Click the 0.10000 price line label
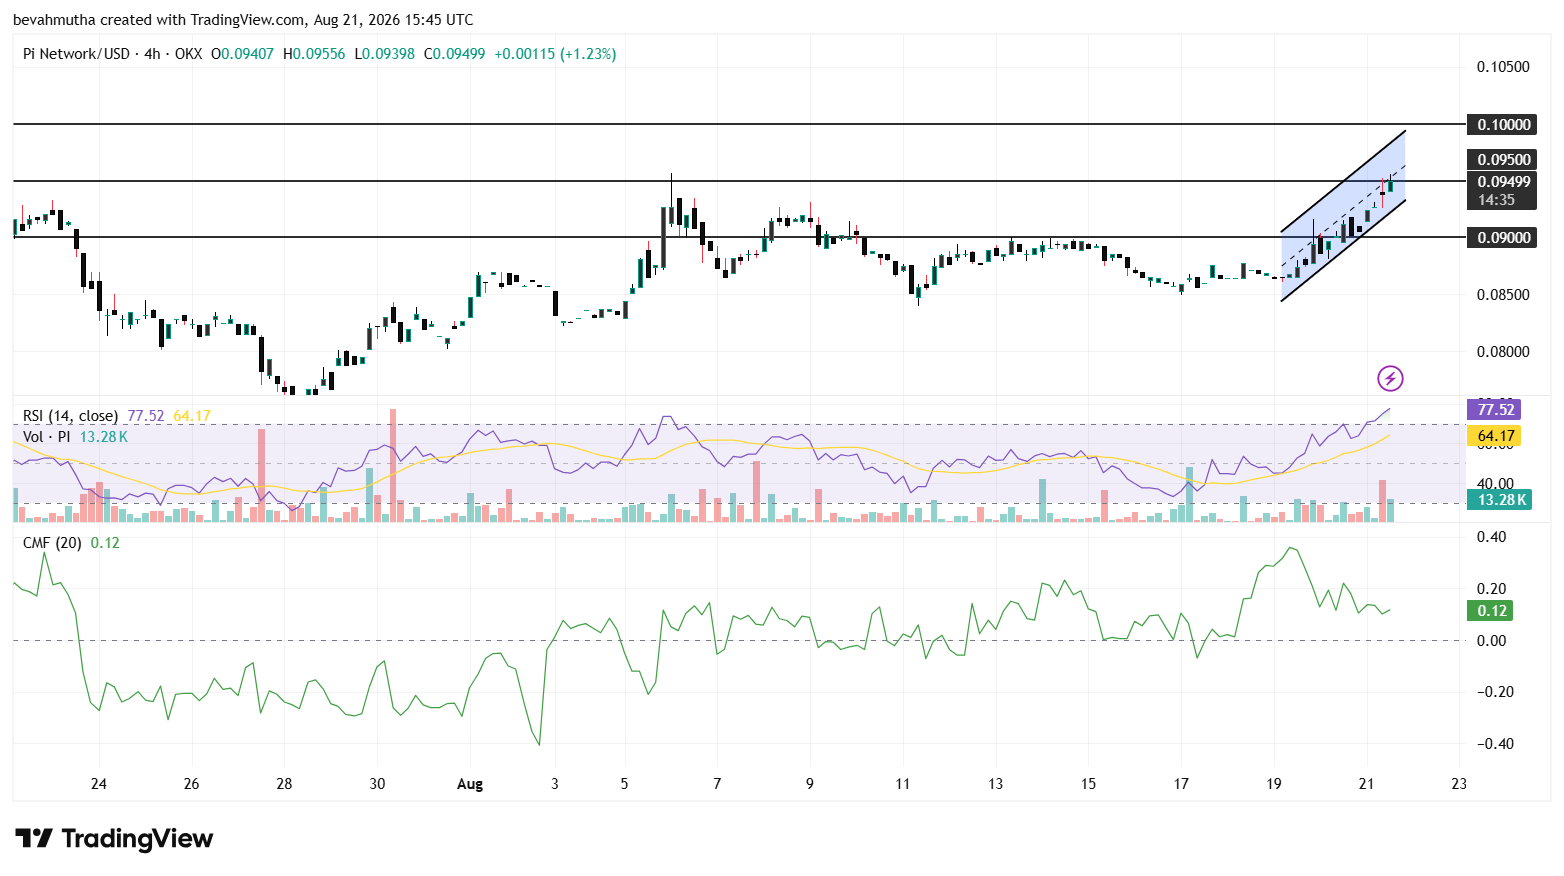 tap(1504, 125)
